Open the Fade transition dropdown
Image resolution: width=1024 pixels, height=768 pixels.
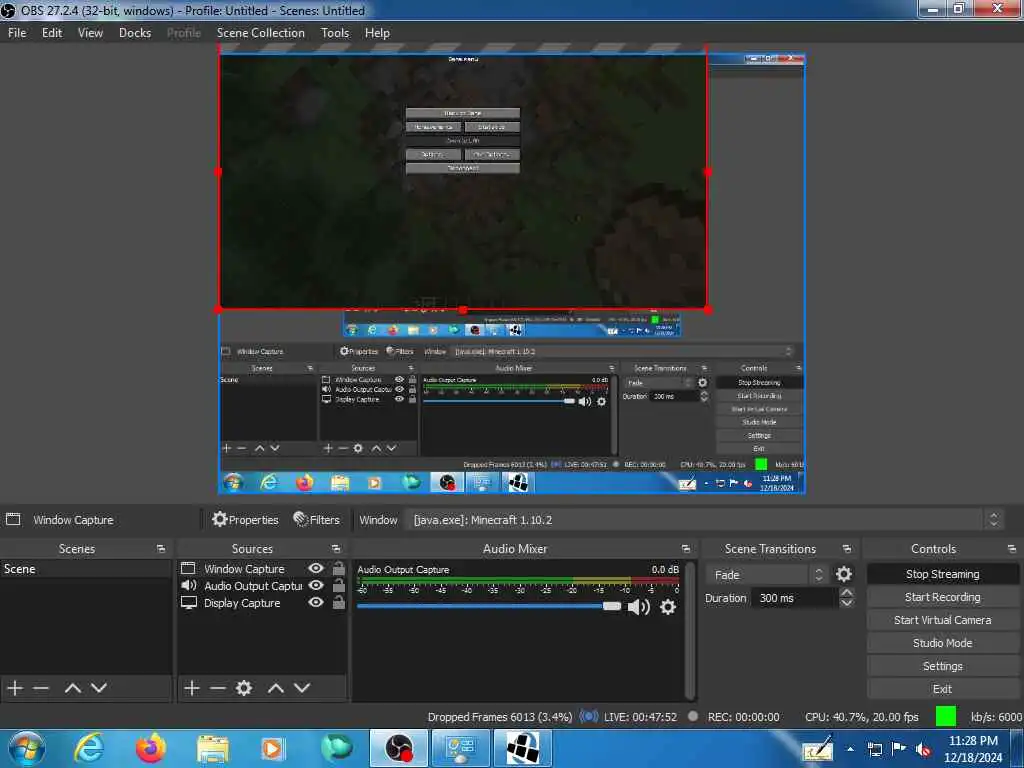pos(767,575)
